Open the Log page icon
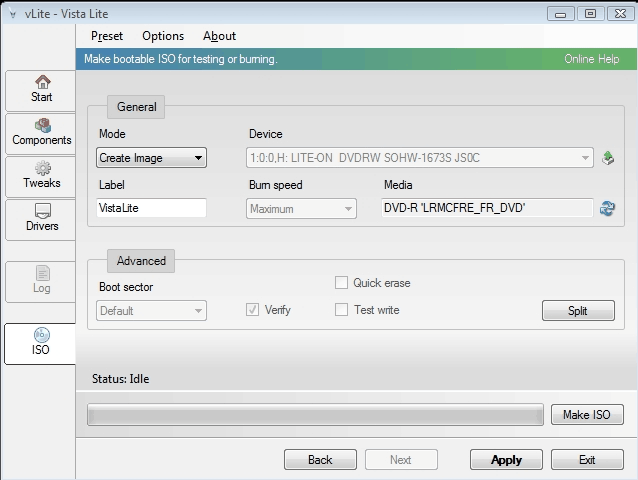This screenshot has width=638, height=480. [x=42, y=273]
